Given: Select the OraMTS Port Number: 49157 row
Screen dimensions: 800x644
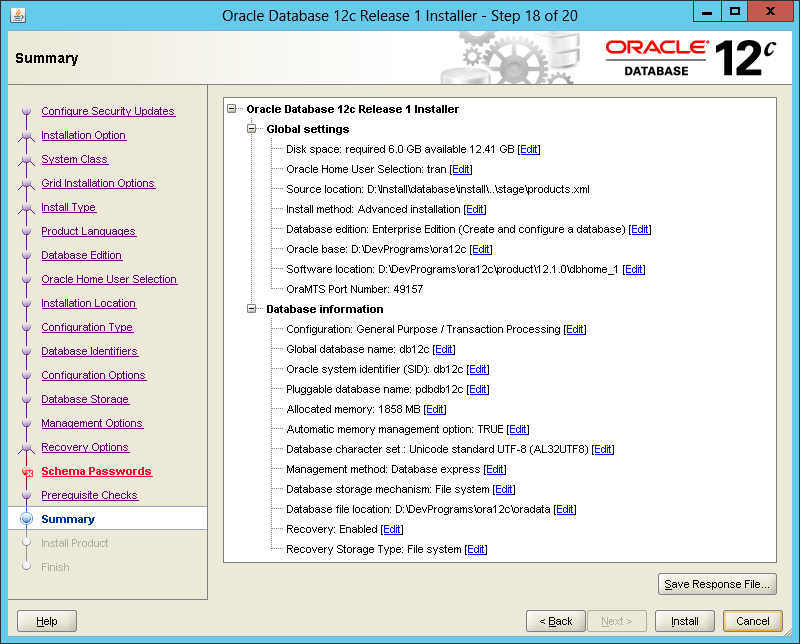Looking at the screenshot, I should [x=355, y=289].
